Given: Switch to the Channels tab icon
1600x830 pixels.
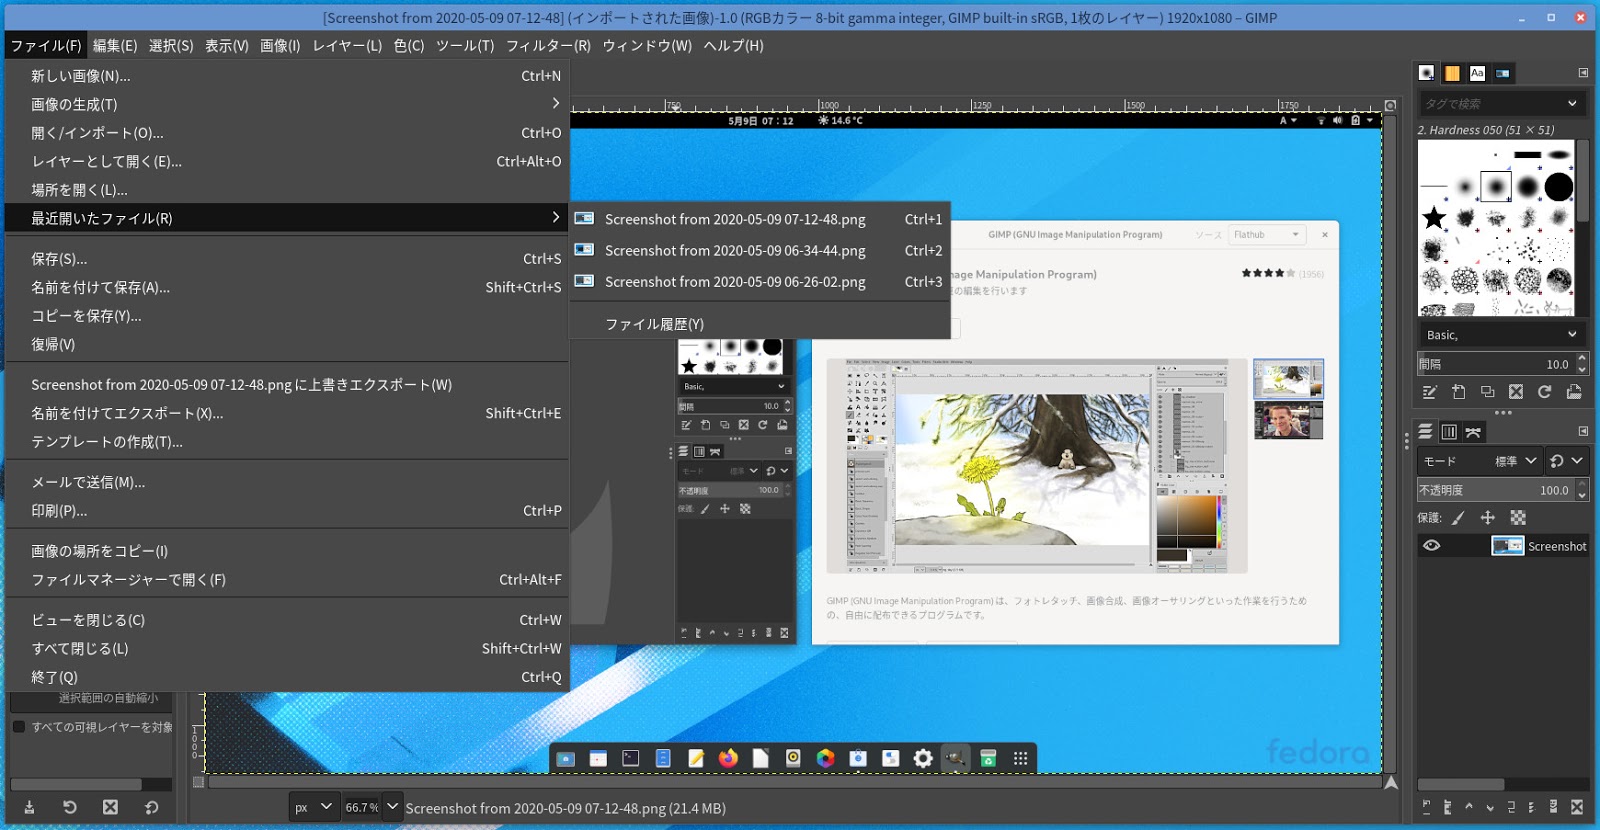Looking at the screenshot, I should click(x=1449, y=432).
